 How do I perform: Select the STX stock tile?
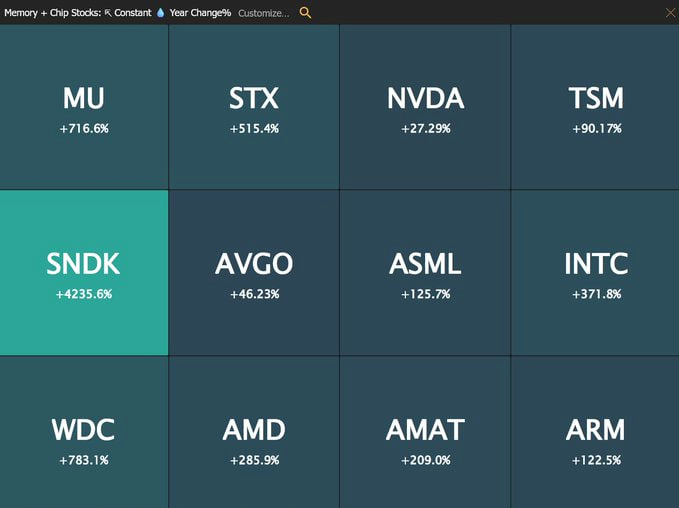254,107
